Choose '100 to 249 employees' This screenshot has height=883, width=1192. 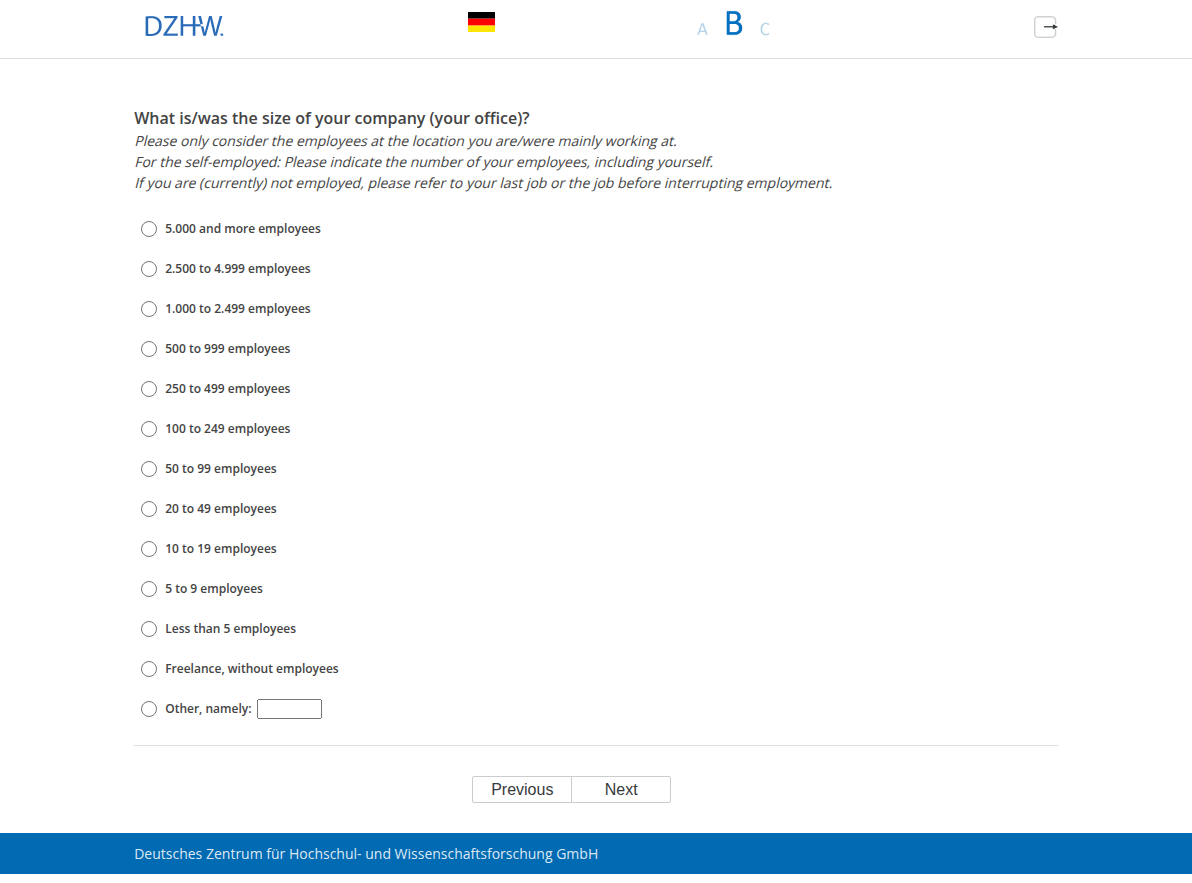149,429
